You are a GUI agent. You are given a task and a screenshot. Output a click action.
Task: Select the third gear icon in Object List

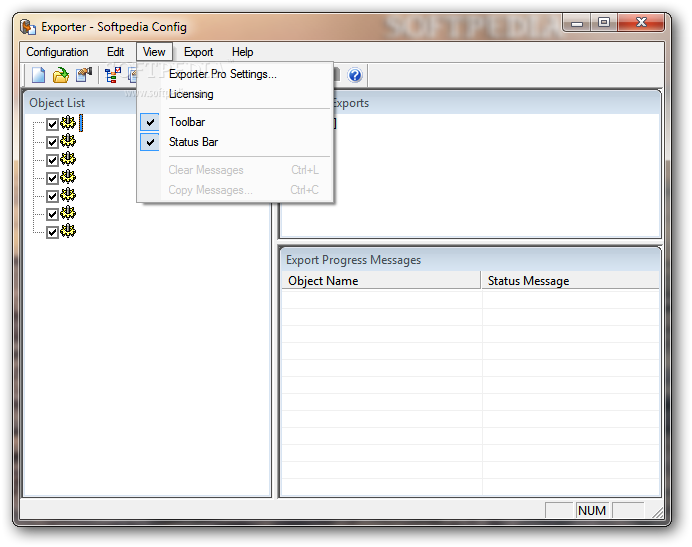(68, 158)
